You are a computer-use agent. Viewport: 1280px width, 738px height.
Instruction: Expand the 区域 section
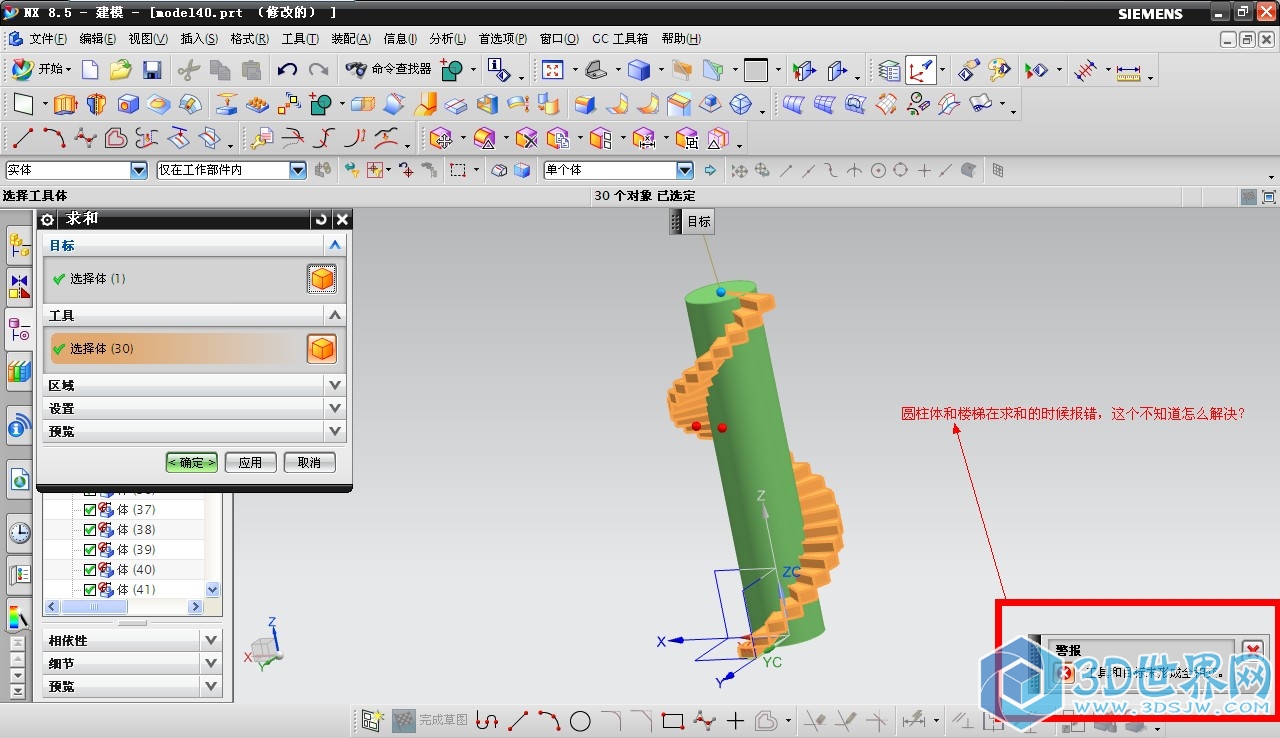pos(335,385)
